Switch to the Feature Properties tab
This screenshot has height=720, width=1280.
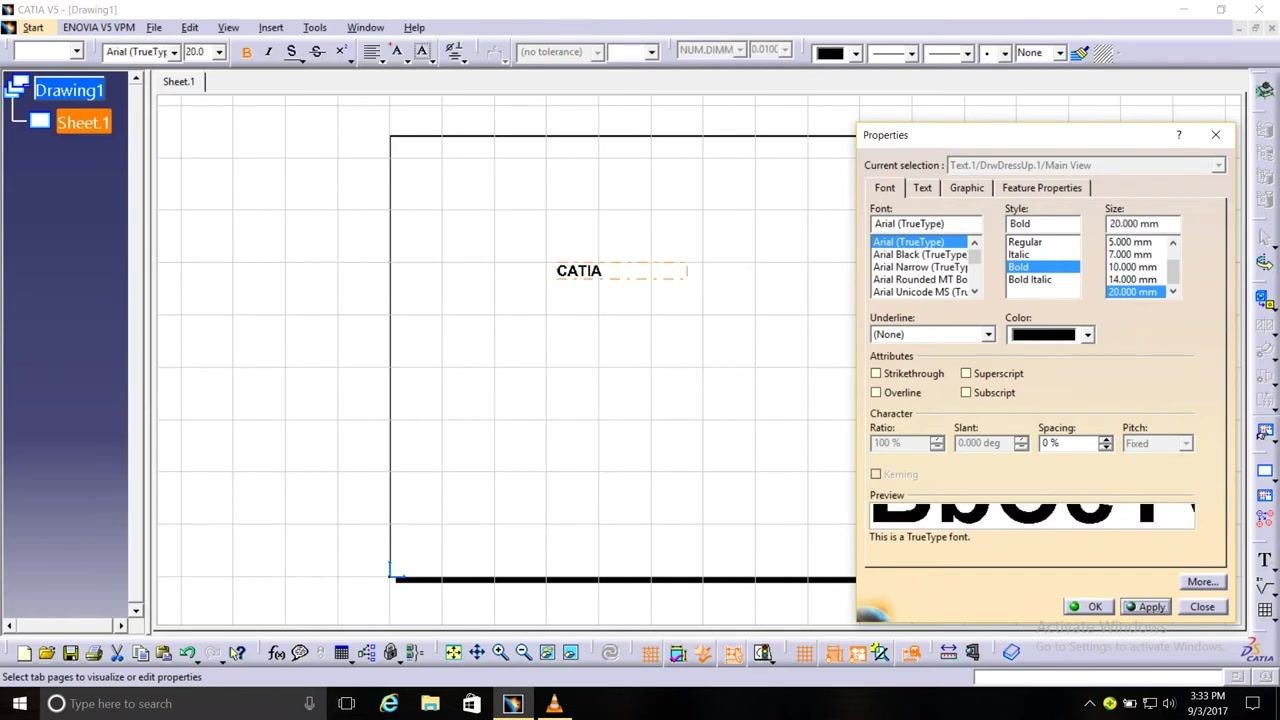1042,188
